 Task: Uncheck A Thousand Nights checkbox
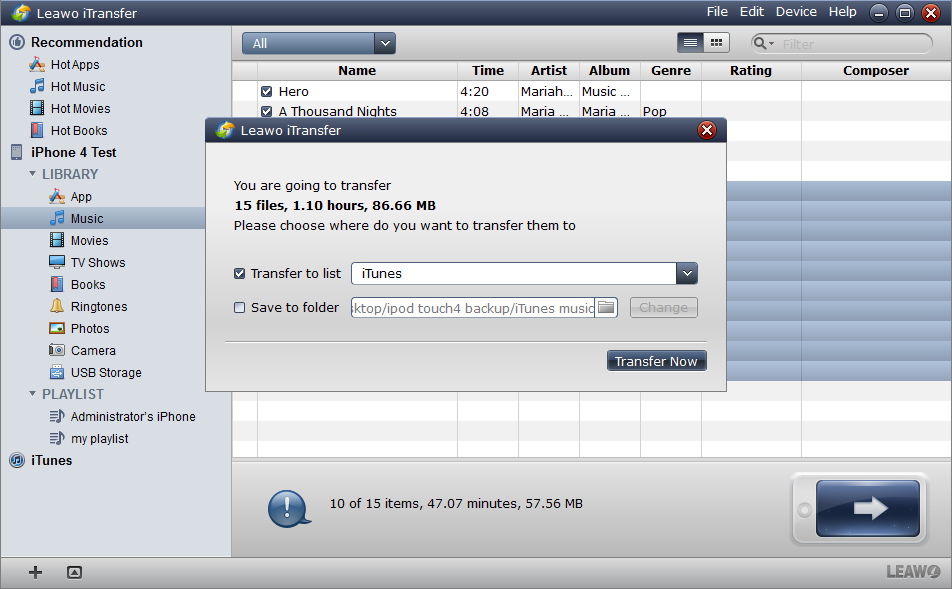(267, 111)
